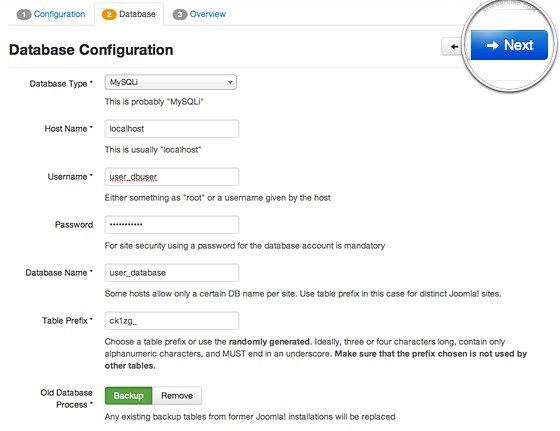
Task: Open the Configuration step tab
Action: [51, 14]
